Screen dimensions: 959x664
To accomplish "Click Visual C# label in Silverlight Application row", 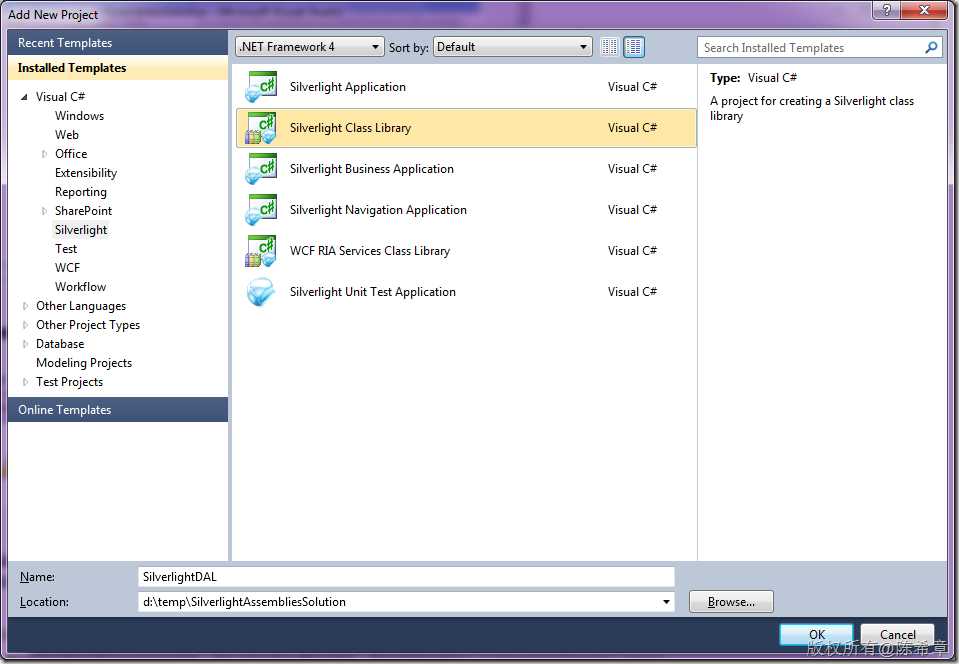I will pos(632,87).
